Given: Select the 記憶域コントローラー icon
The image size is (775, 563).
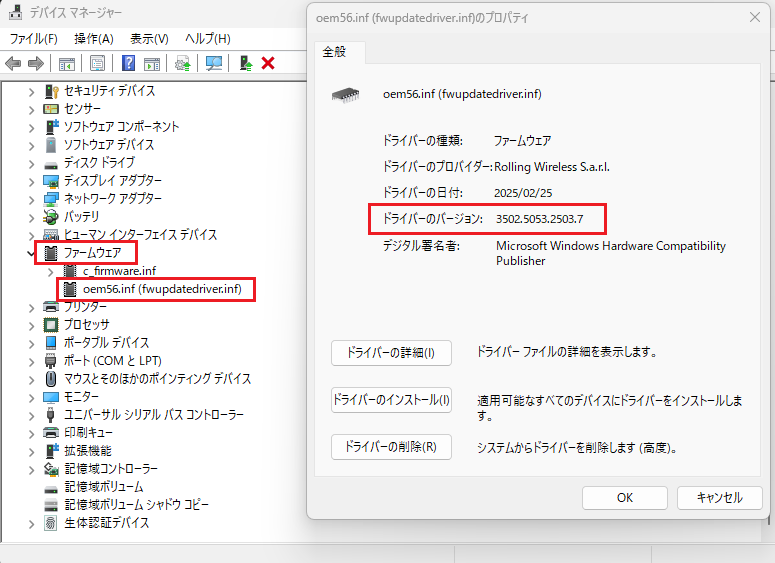Looking at the screenshot, I should point(51,469).
